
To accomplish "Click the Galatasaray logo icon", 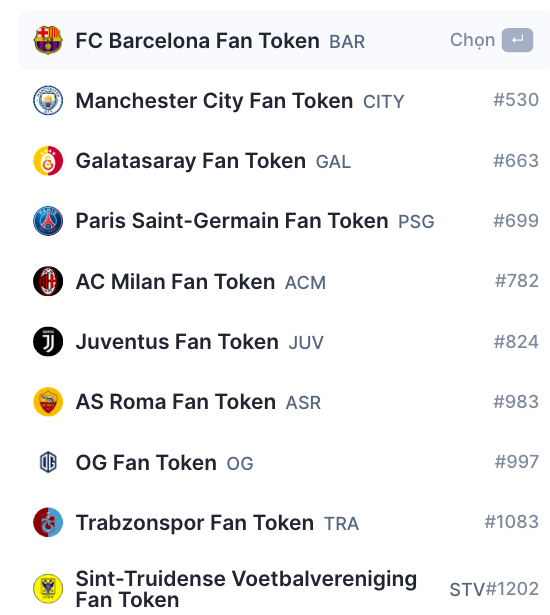I will (x=48, y=161).
